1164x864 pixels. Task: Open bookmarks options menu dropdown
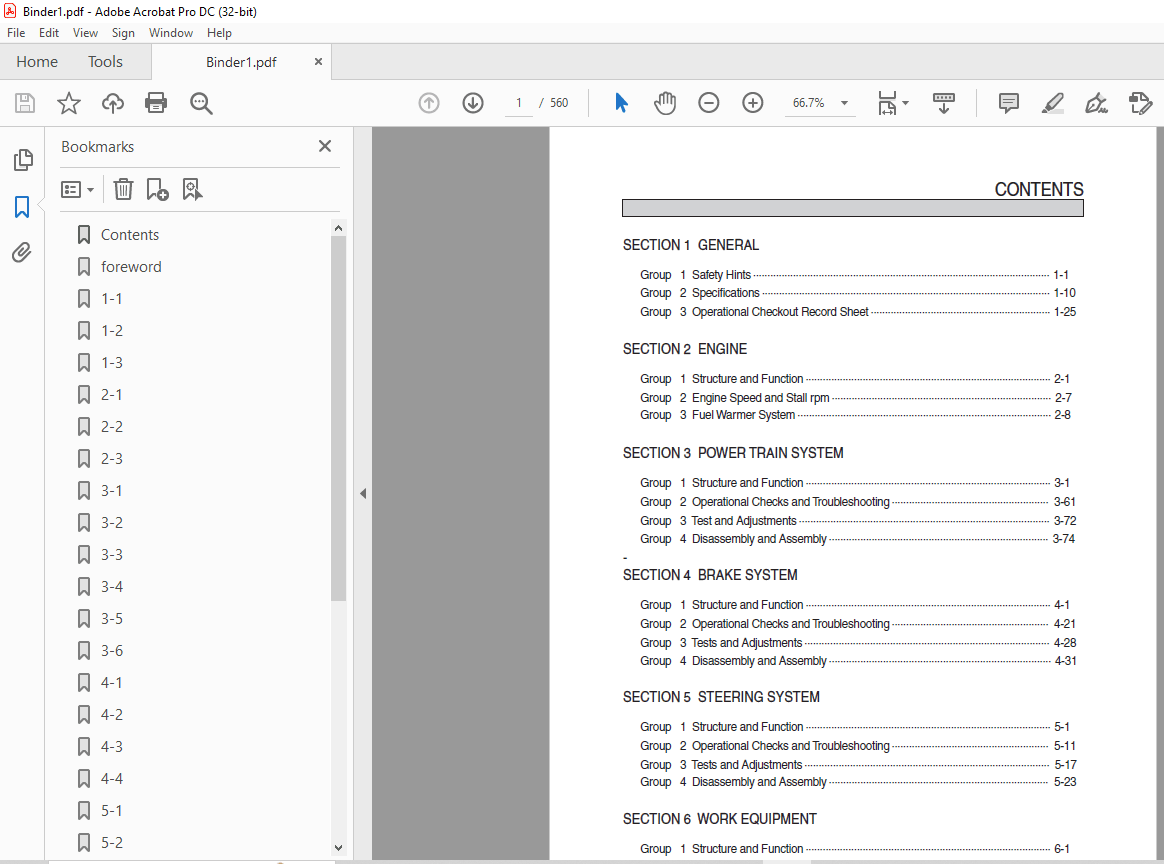point(77,189)
